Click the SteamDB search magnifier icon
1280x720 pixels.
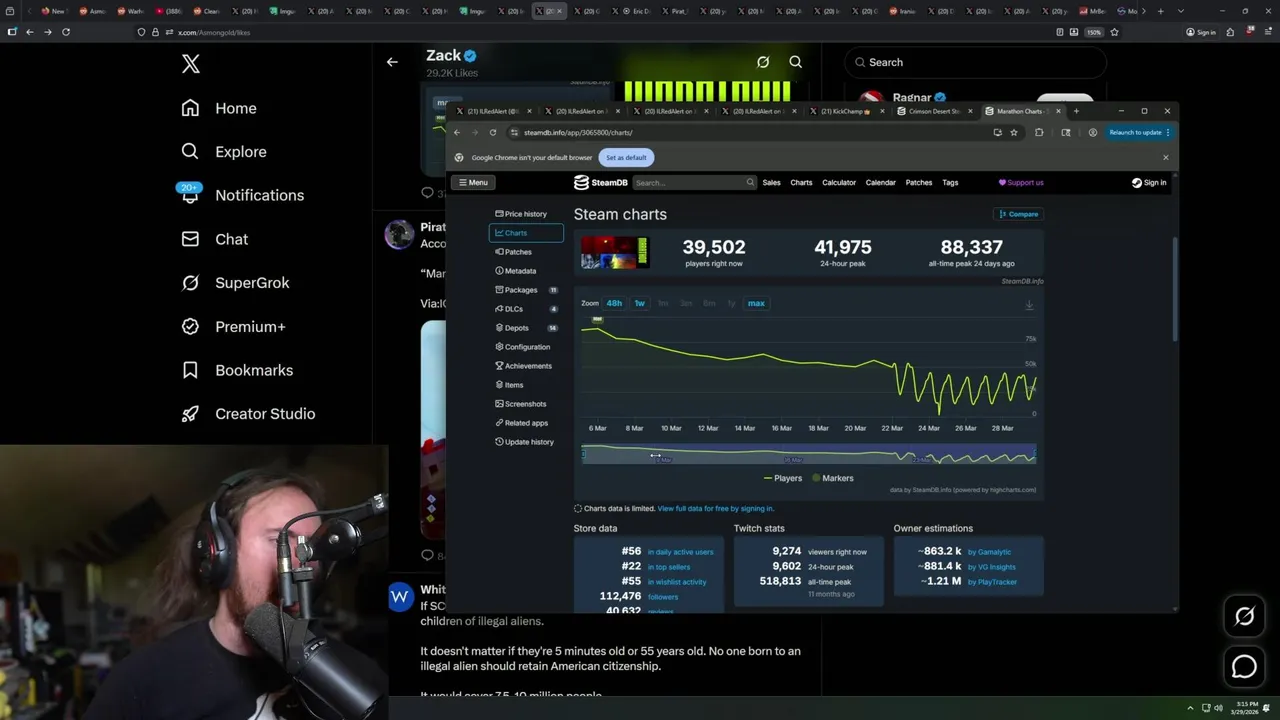coord(750,183)
